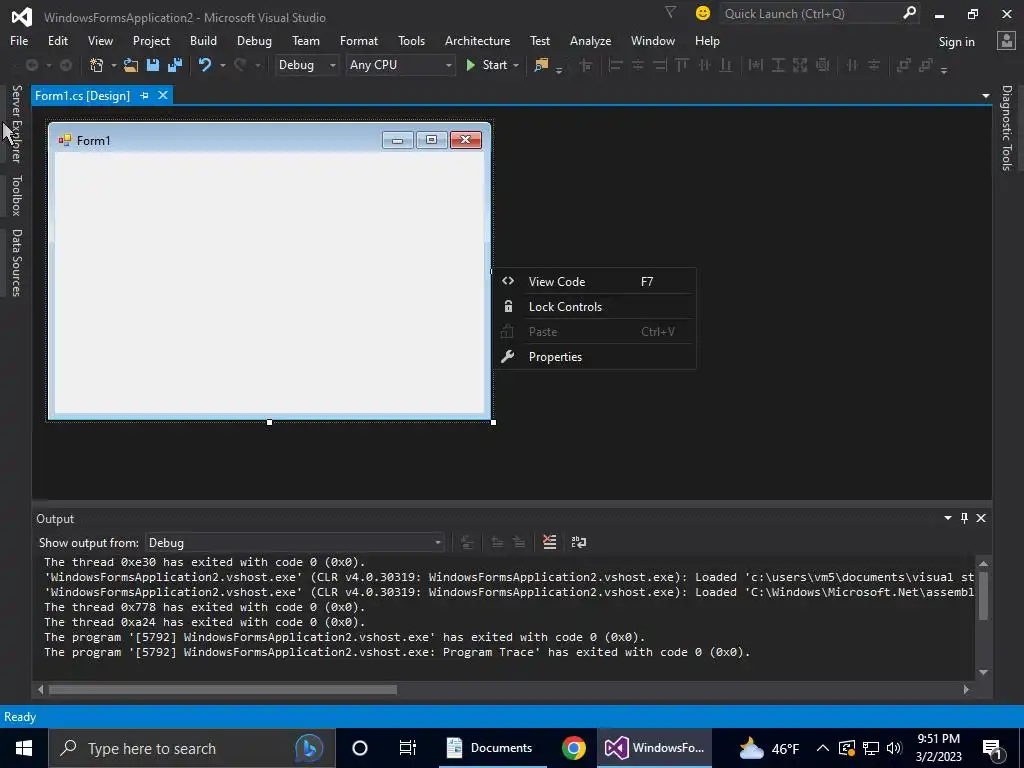Open the Analyze menu
1024x768 pixels.
point(590,40)
